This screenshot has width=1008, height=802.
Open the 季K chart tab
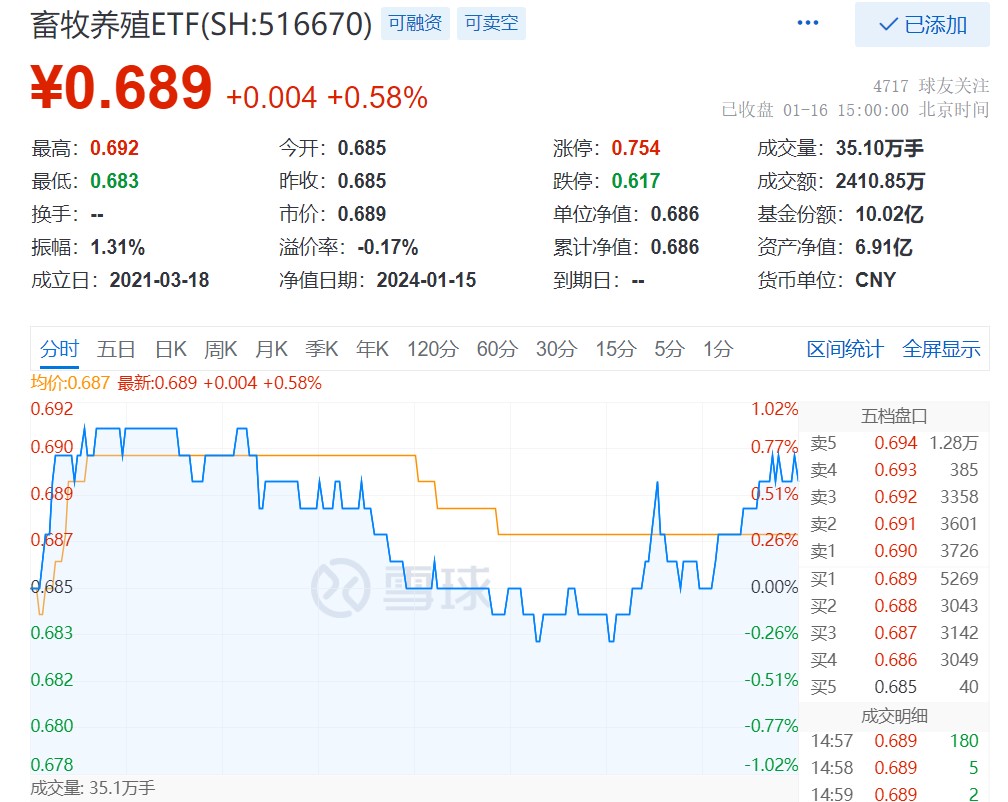coord(321,349)
